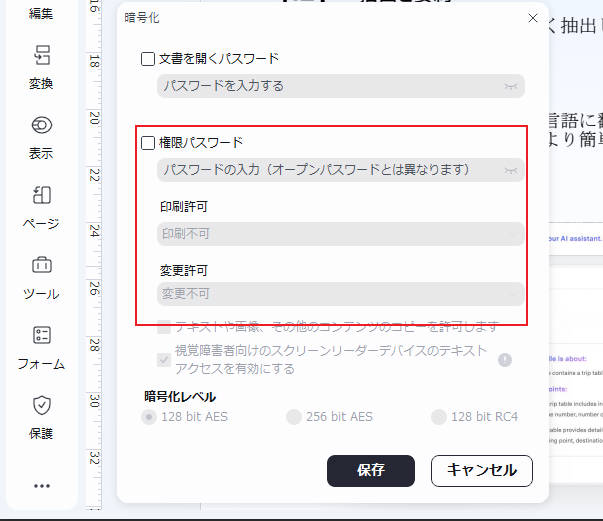Select the 編集 (Edit) sidebar item
Image resolution: width=603 pixels, height=521 pixels.
[x=41, y=13]
